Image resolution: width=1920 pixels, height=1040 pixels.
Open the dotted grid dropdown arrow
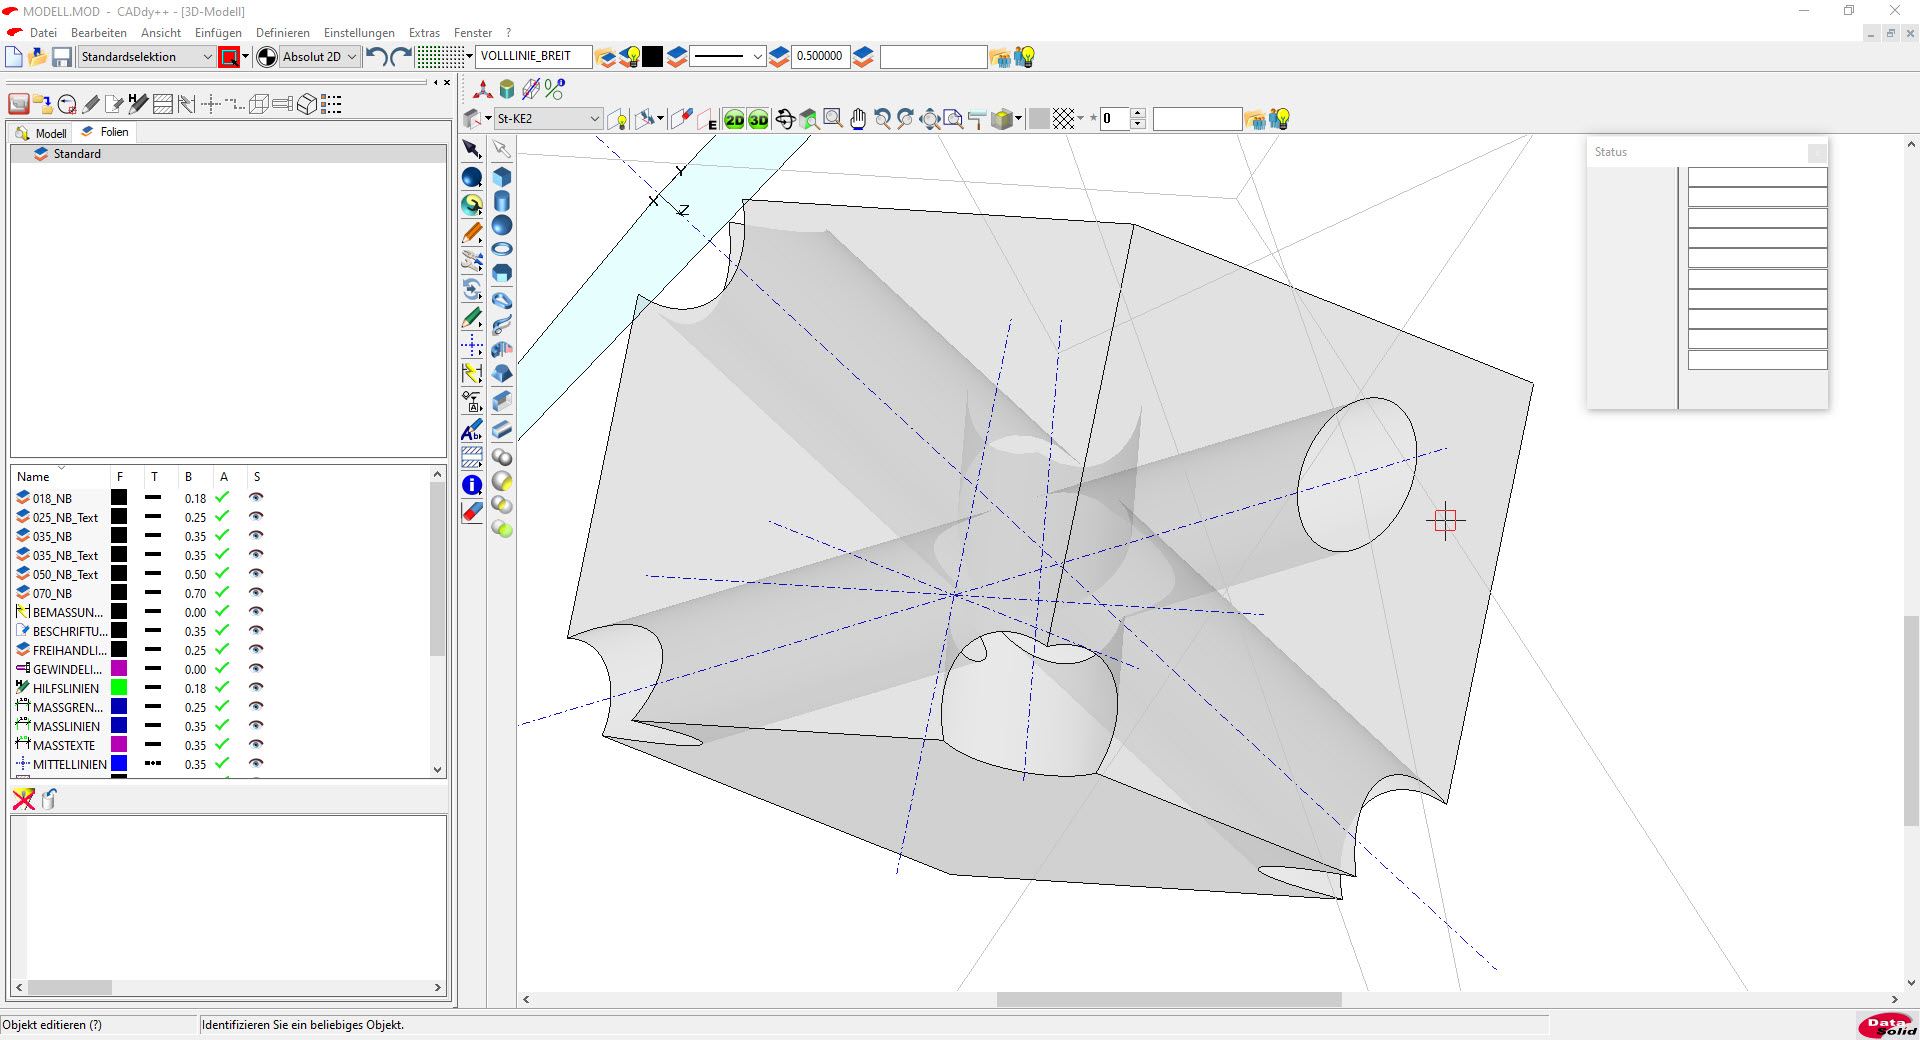click(x=469, y=57)
